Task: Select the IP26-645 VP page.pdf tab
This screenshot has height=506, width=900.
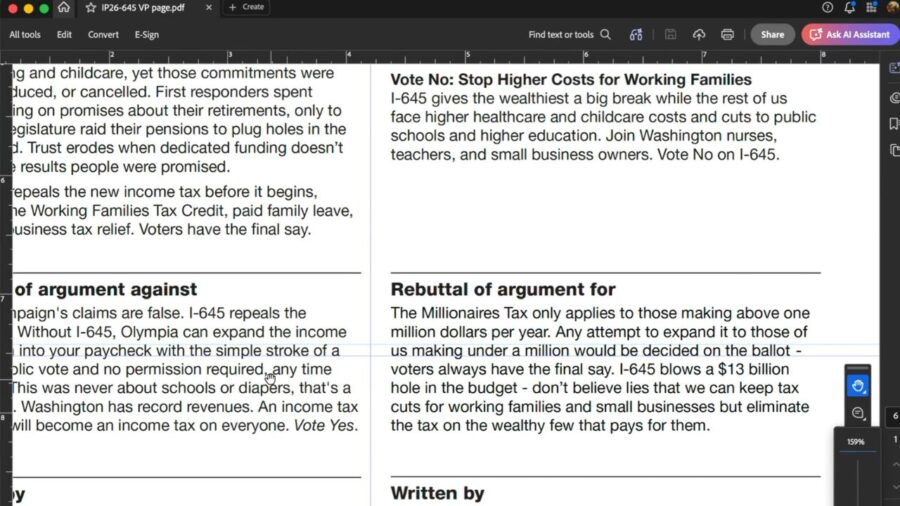Action: [x=143, y=7]
